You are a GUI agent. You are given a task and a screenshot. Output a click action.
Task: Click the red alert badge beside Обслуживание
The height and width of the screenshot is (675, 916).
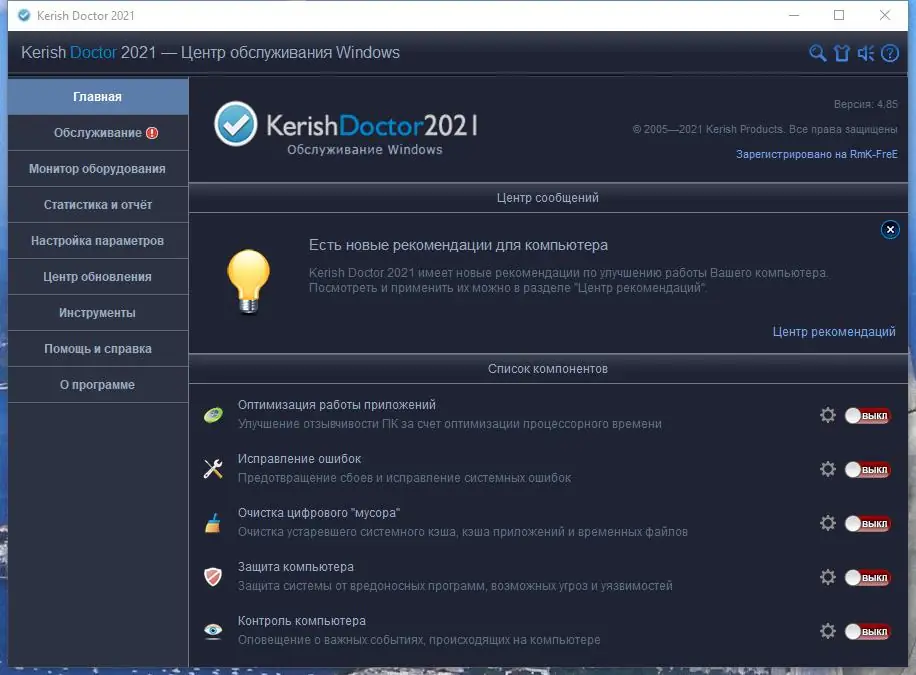(152, 133)
